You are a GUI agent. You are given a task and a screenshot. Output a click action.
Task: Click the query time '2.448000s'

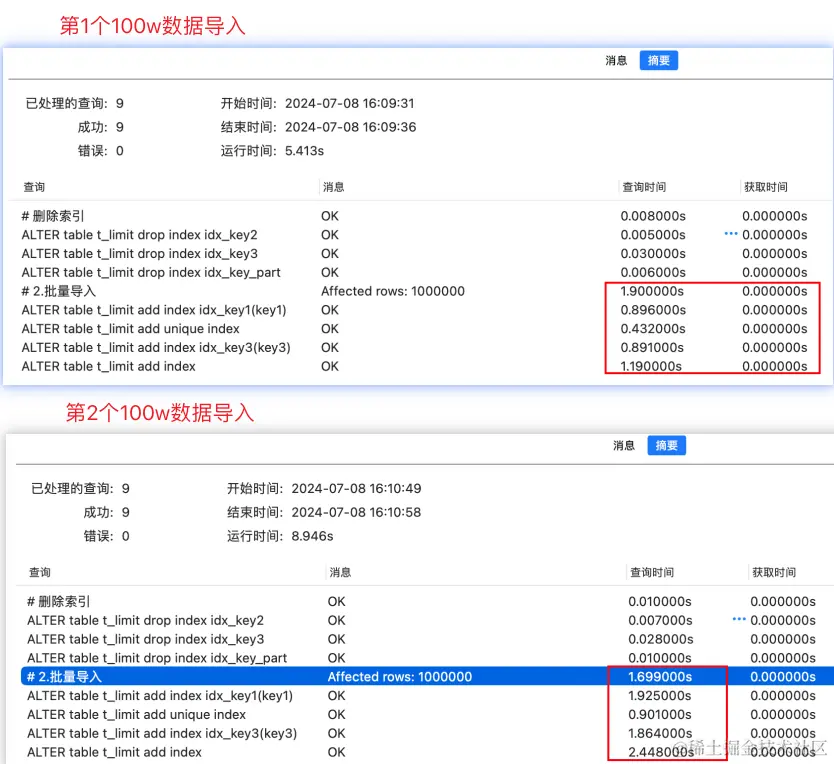pyautogui.click(x=661, y=752)
